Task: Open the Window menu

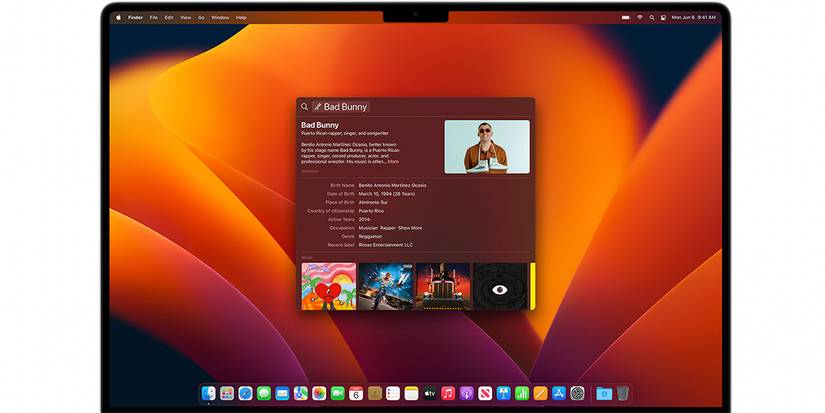Action: [x=220, y=17]
